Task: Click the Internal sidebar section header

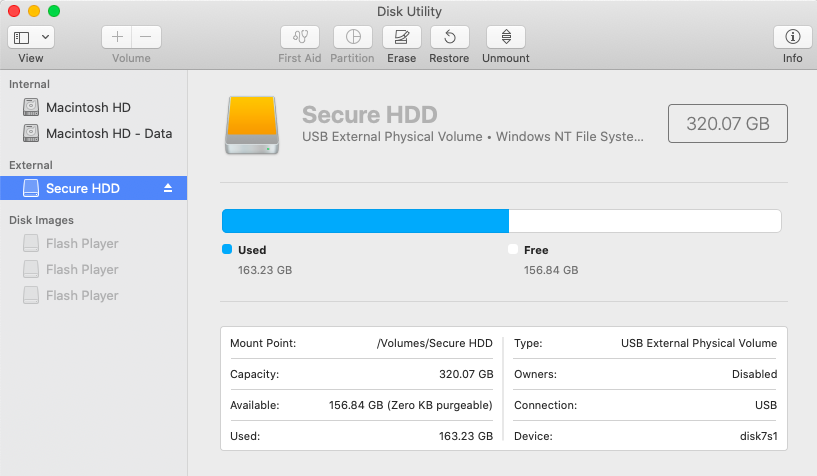Action: 29,84
